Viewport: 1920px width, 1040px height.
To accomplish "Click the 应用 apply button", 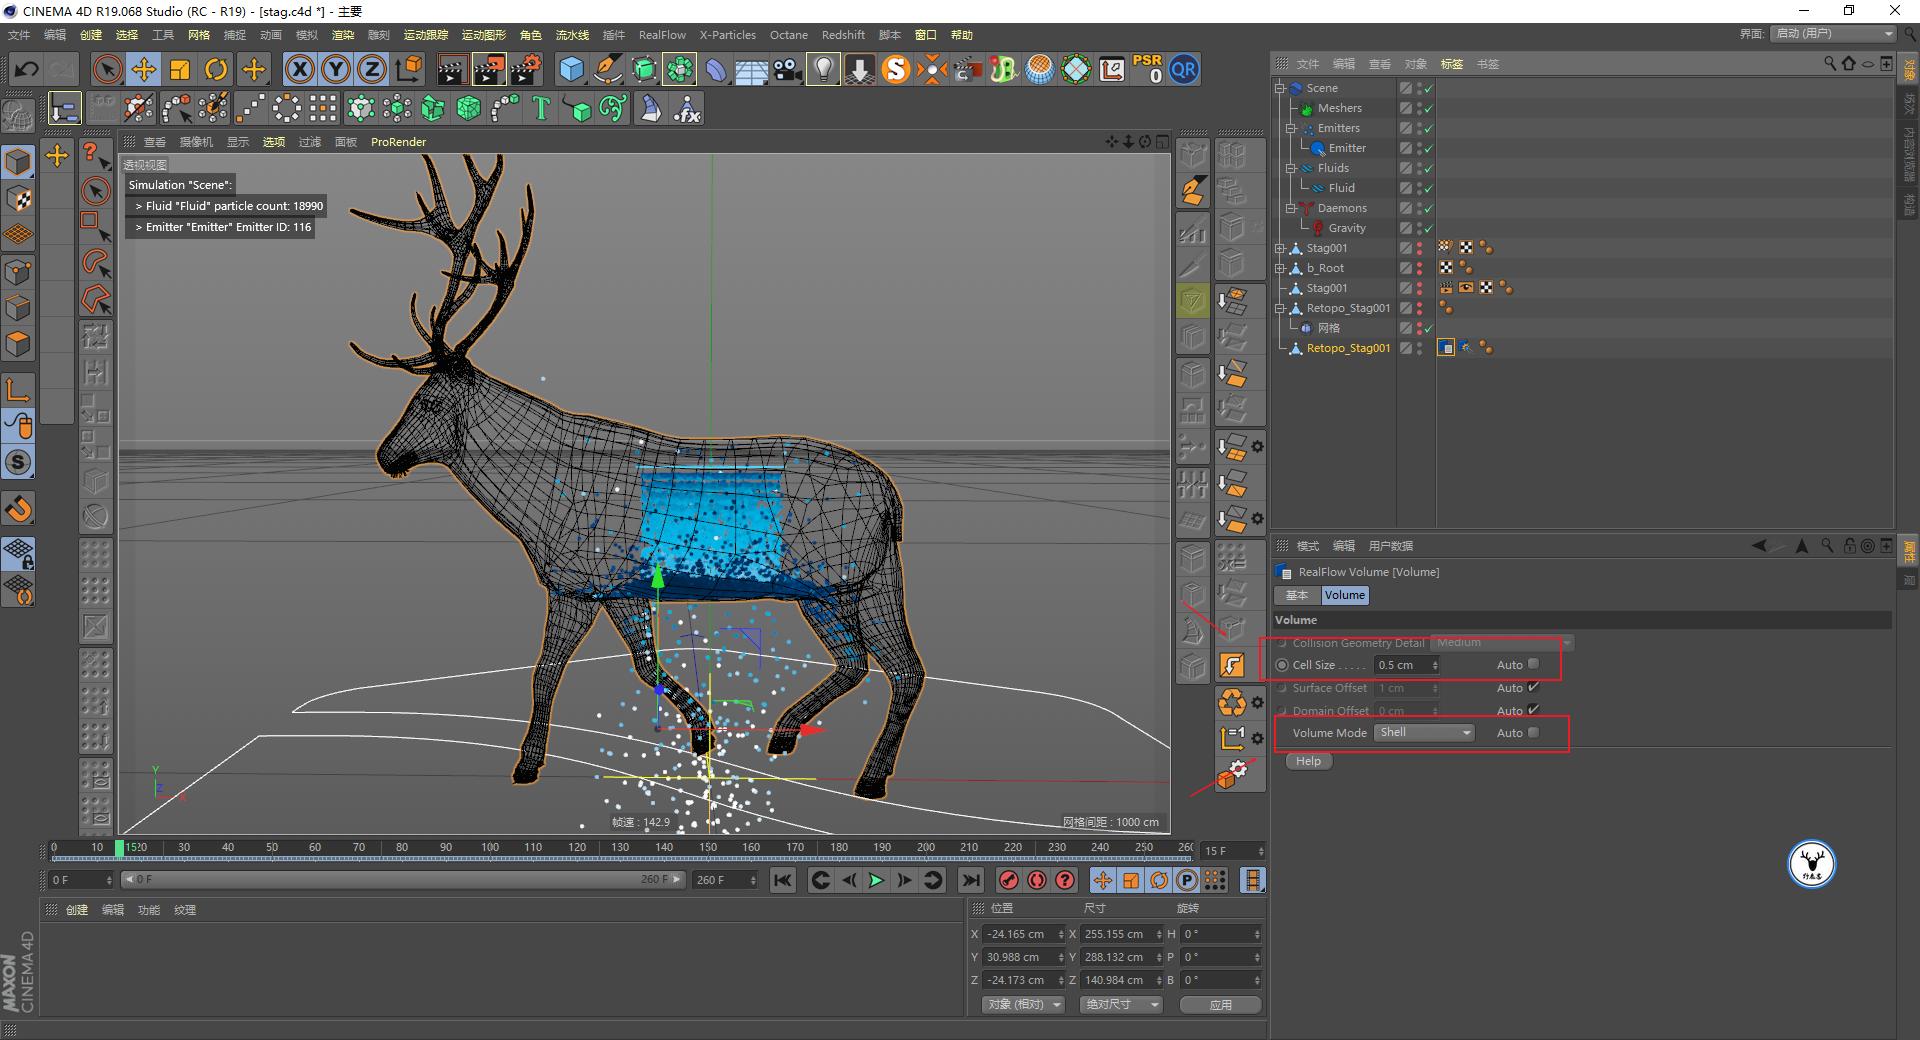I will click(1220, 1005).
